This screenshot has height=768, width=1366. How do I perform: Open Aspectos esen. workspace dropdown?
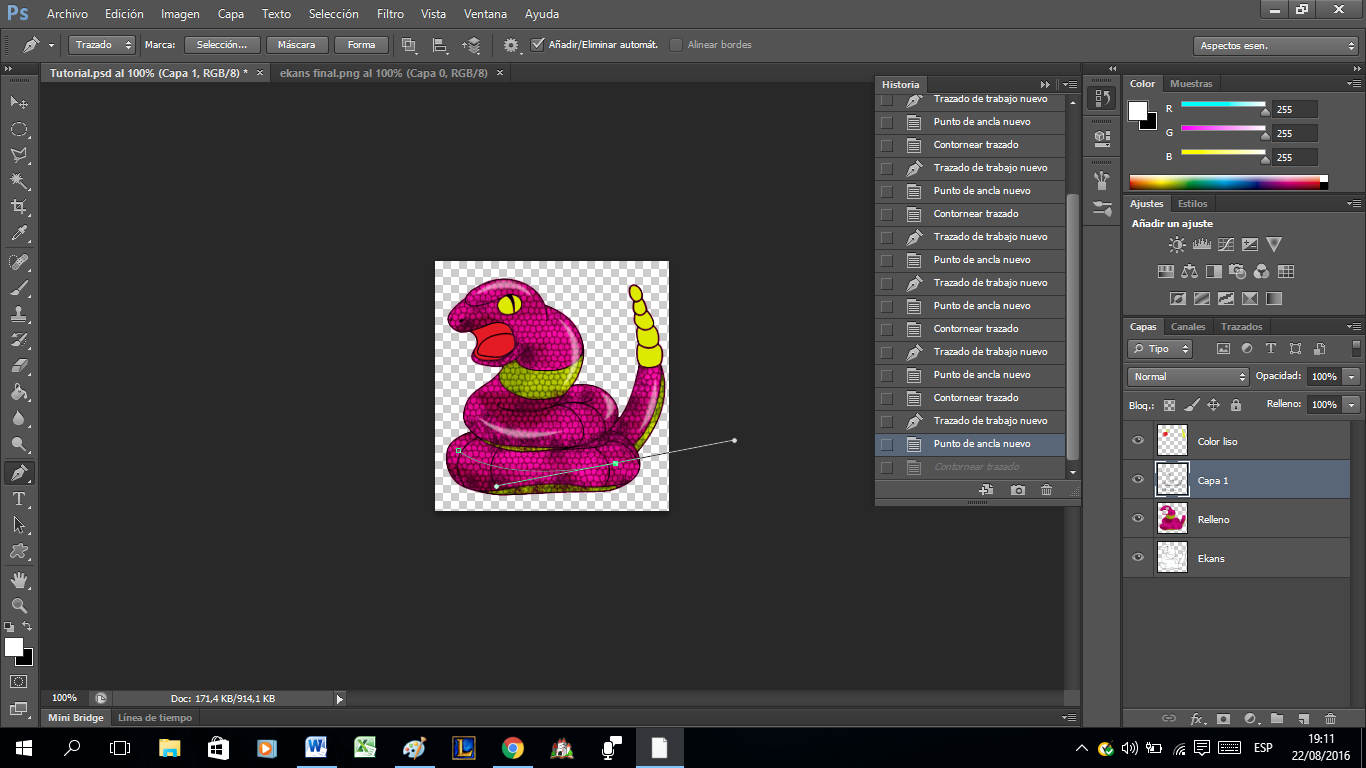pyautogui.click(x=1276, y=46)
